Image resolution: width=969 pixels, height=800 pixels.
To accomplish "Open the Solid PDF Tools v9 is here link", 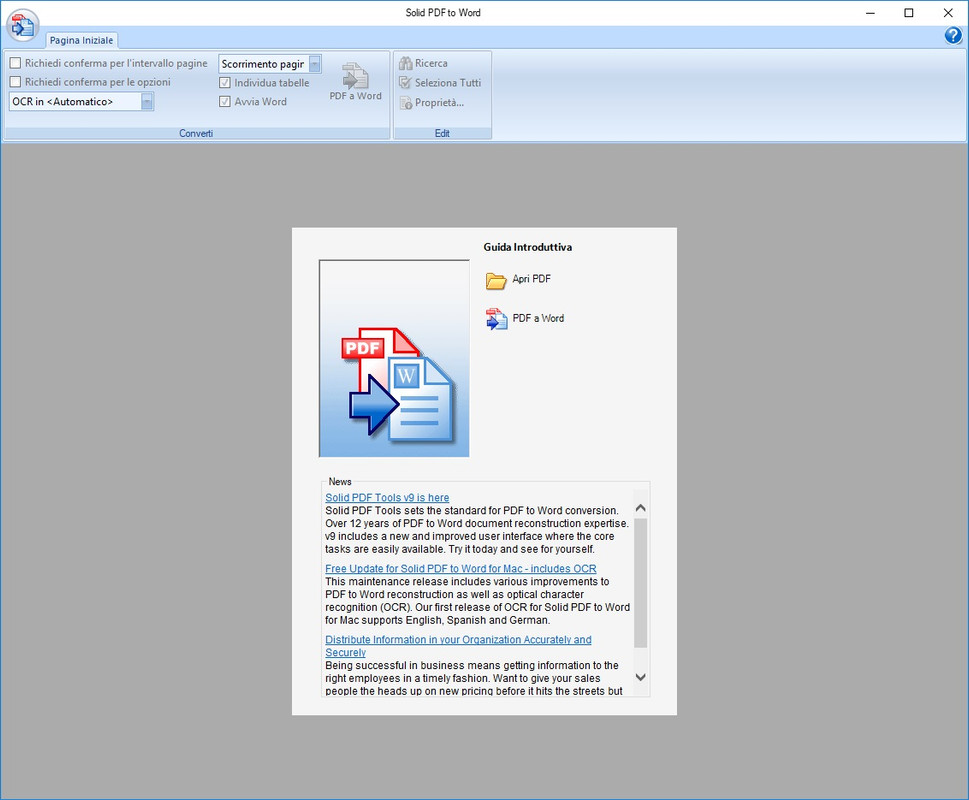I will pos(387,497).
